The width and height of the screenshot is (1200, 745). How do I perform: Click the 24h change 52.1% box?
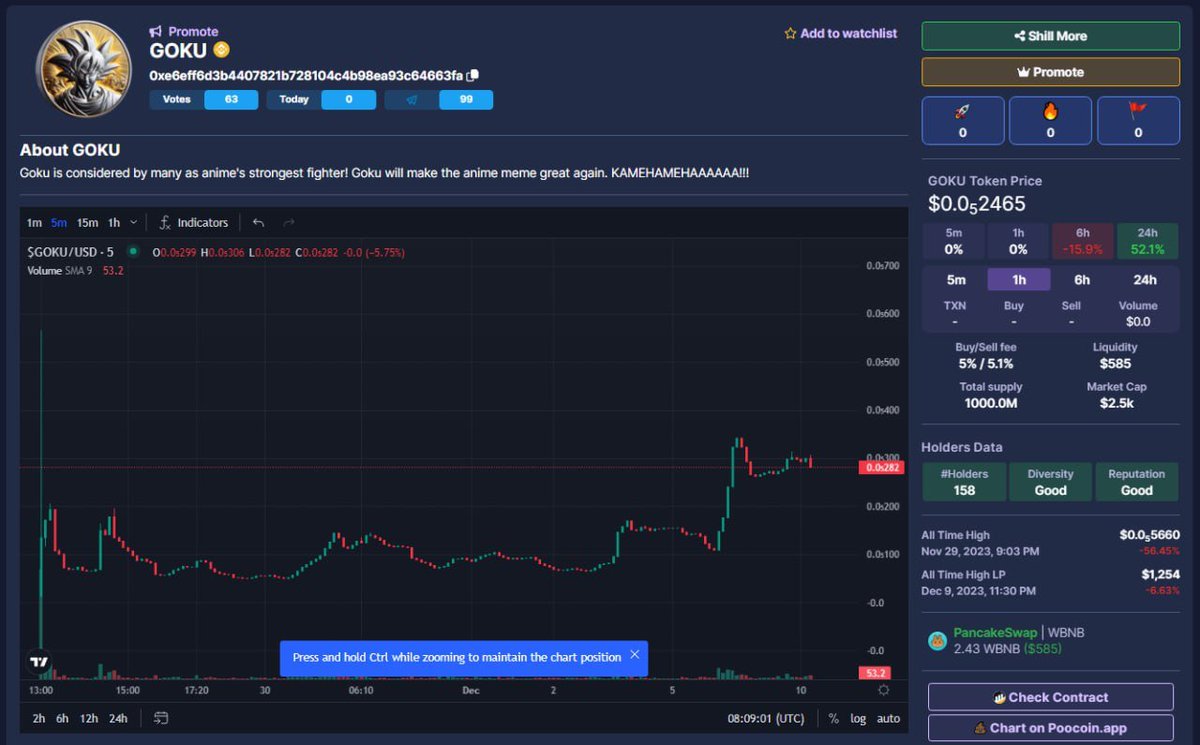(x=1146, y=241)
